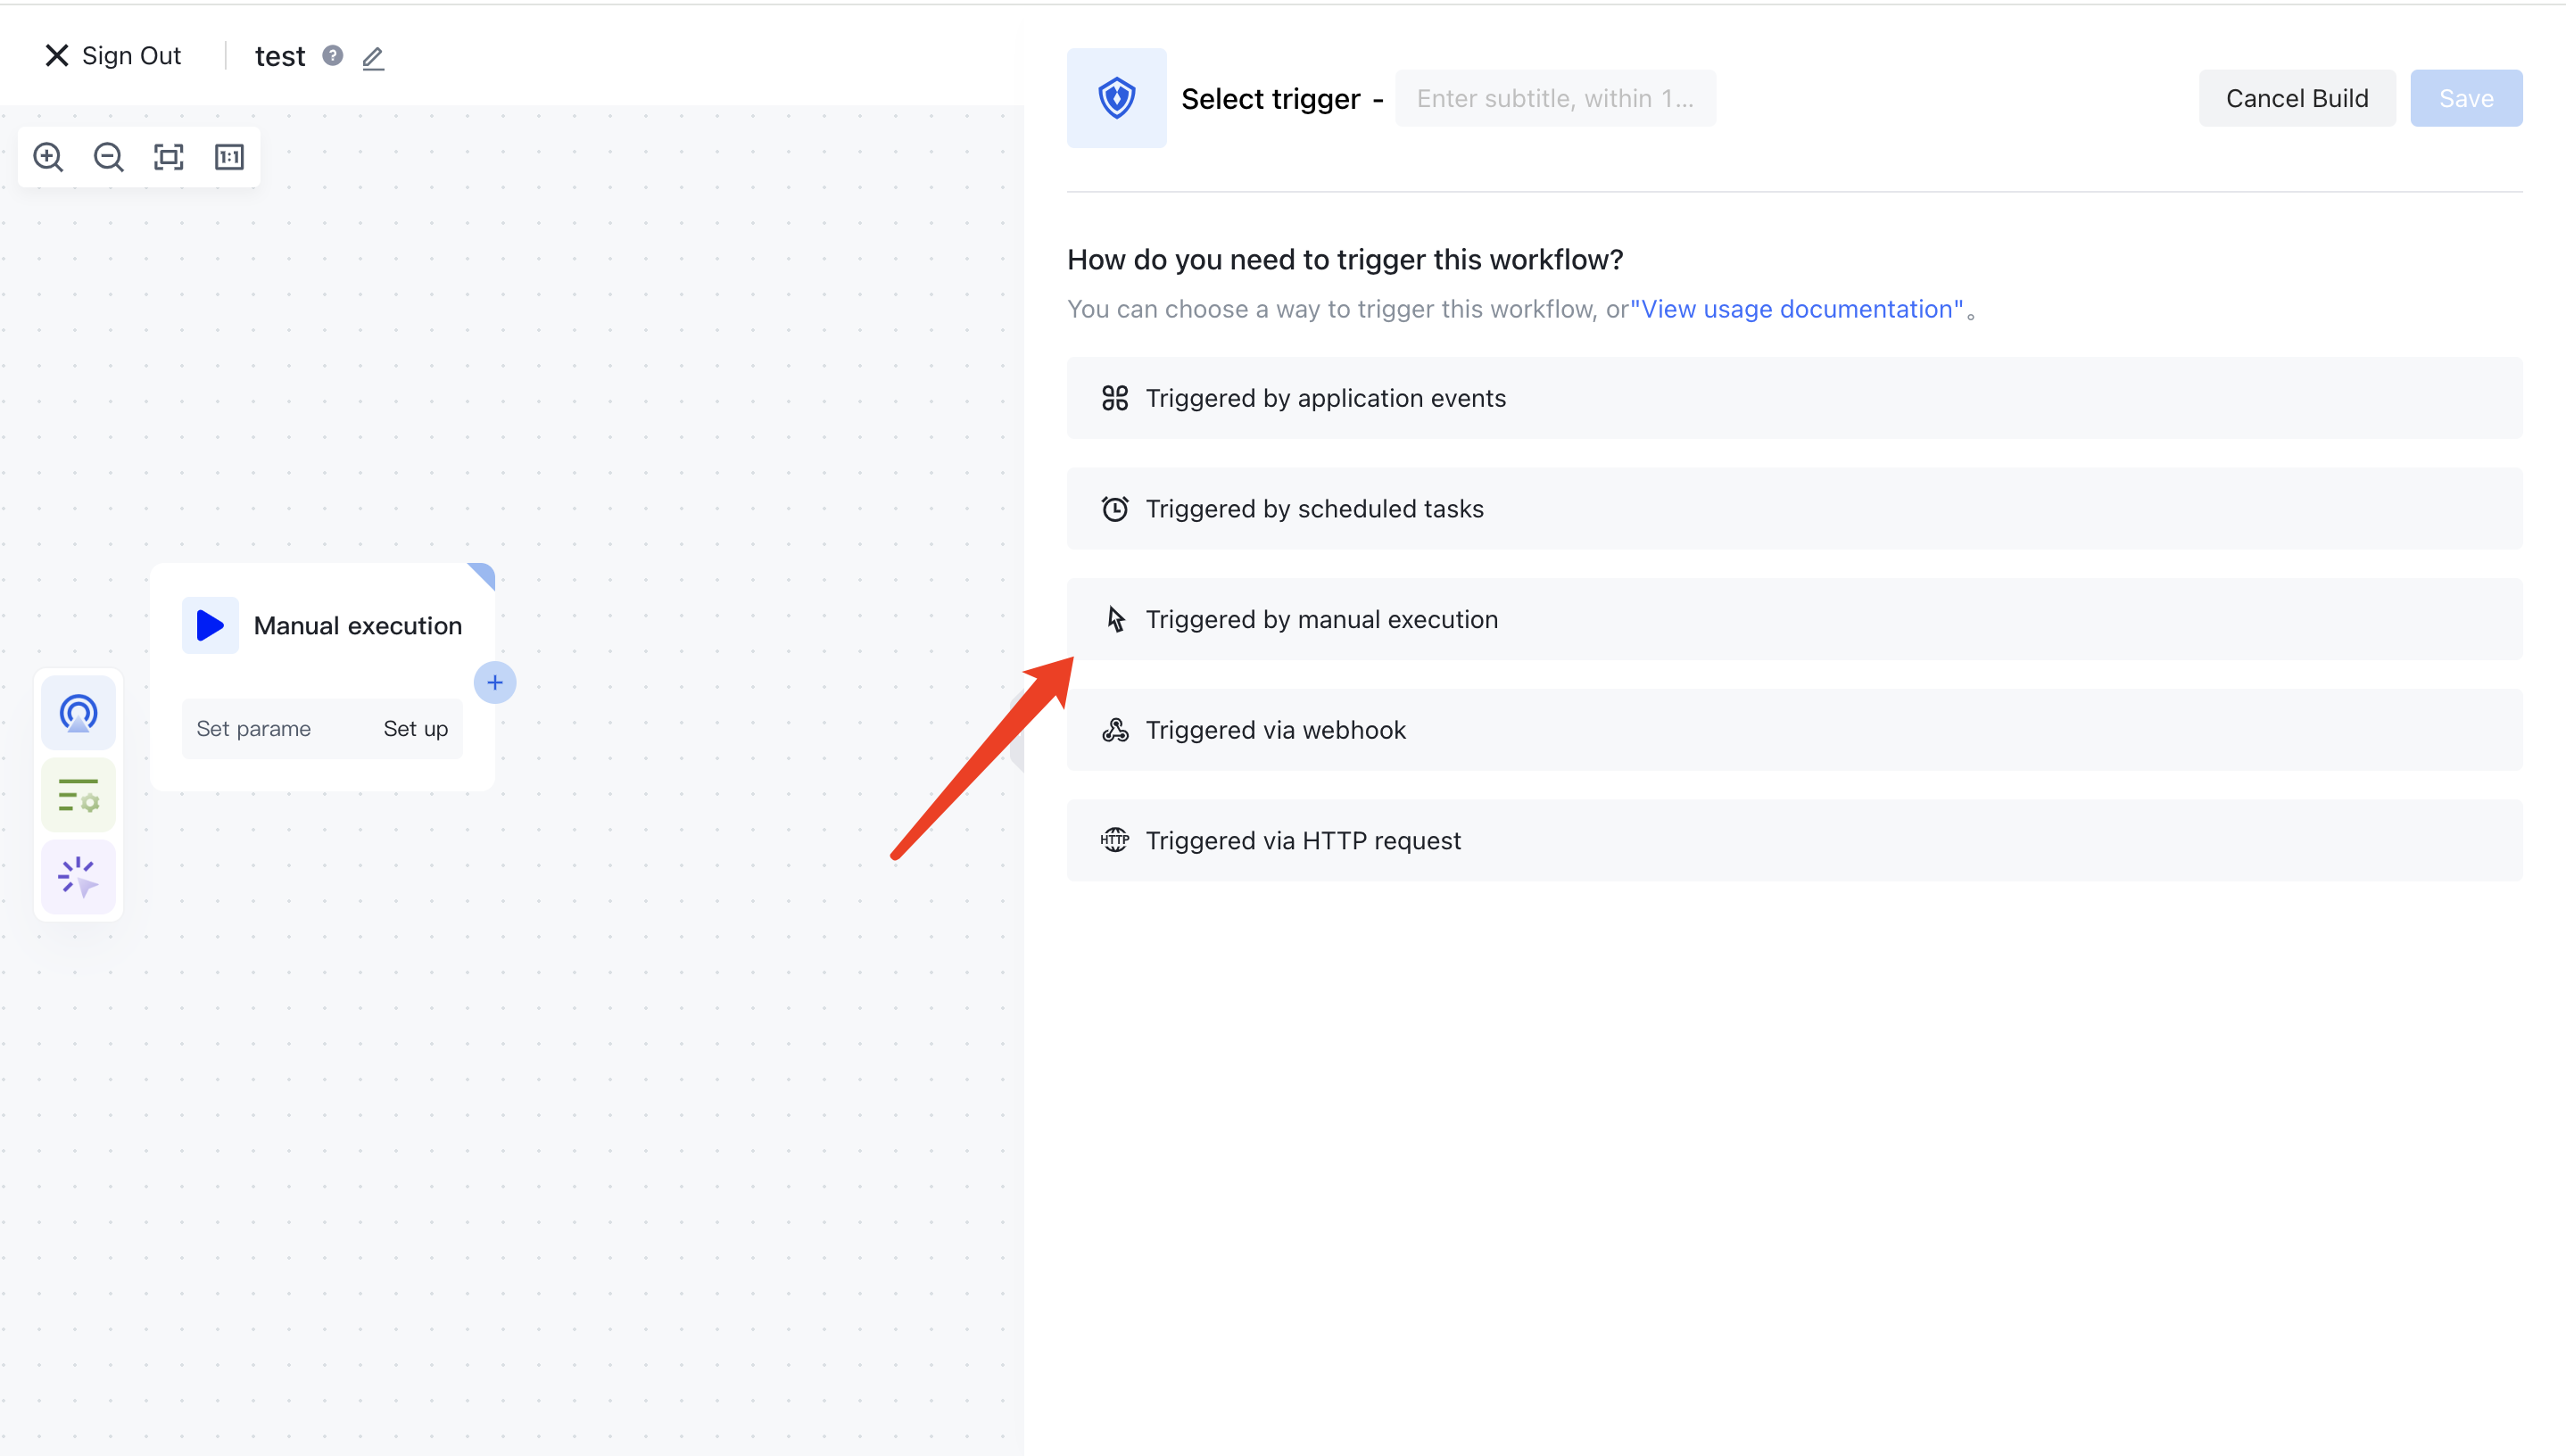Select the blue trigger node sidebar icon
This screenshot has height=1456, width=2566.
point(78,713)
